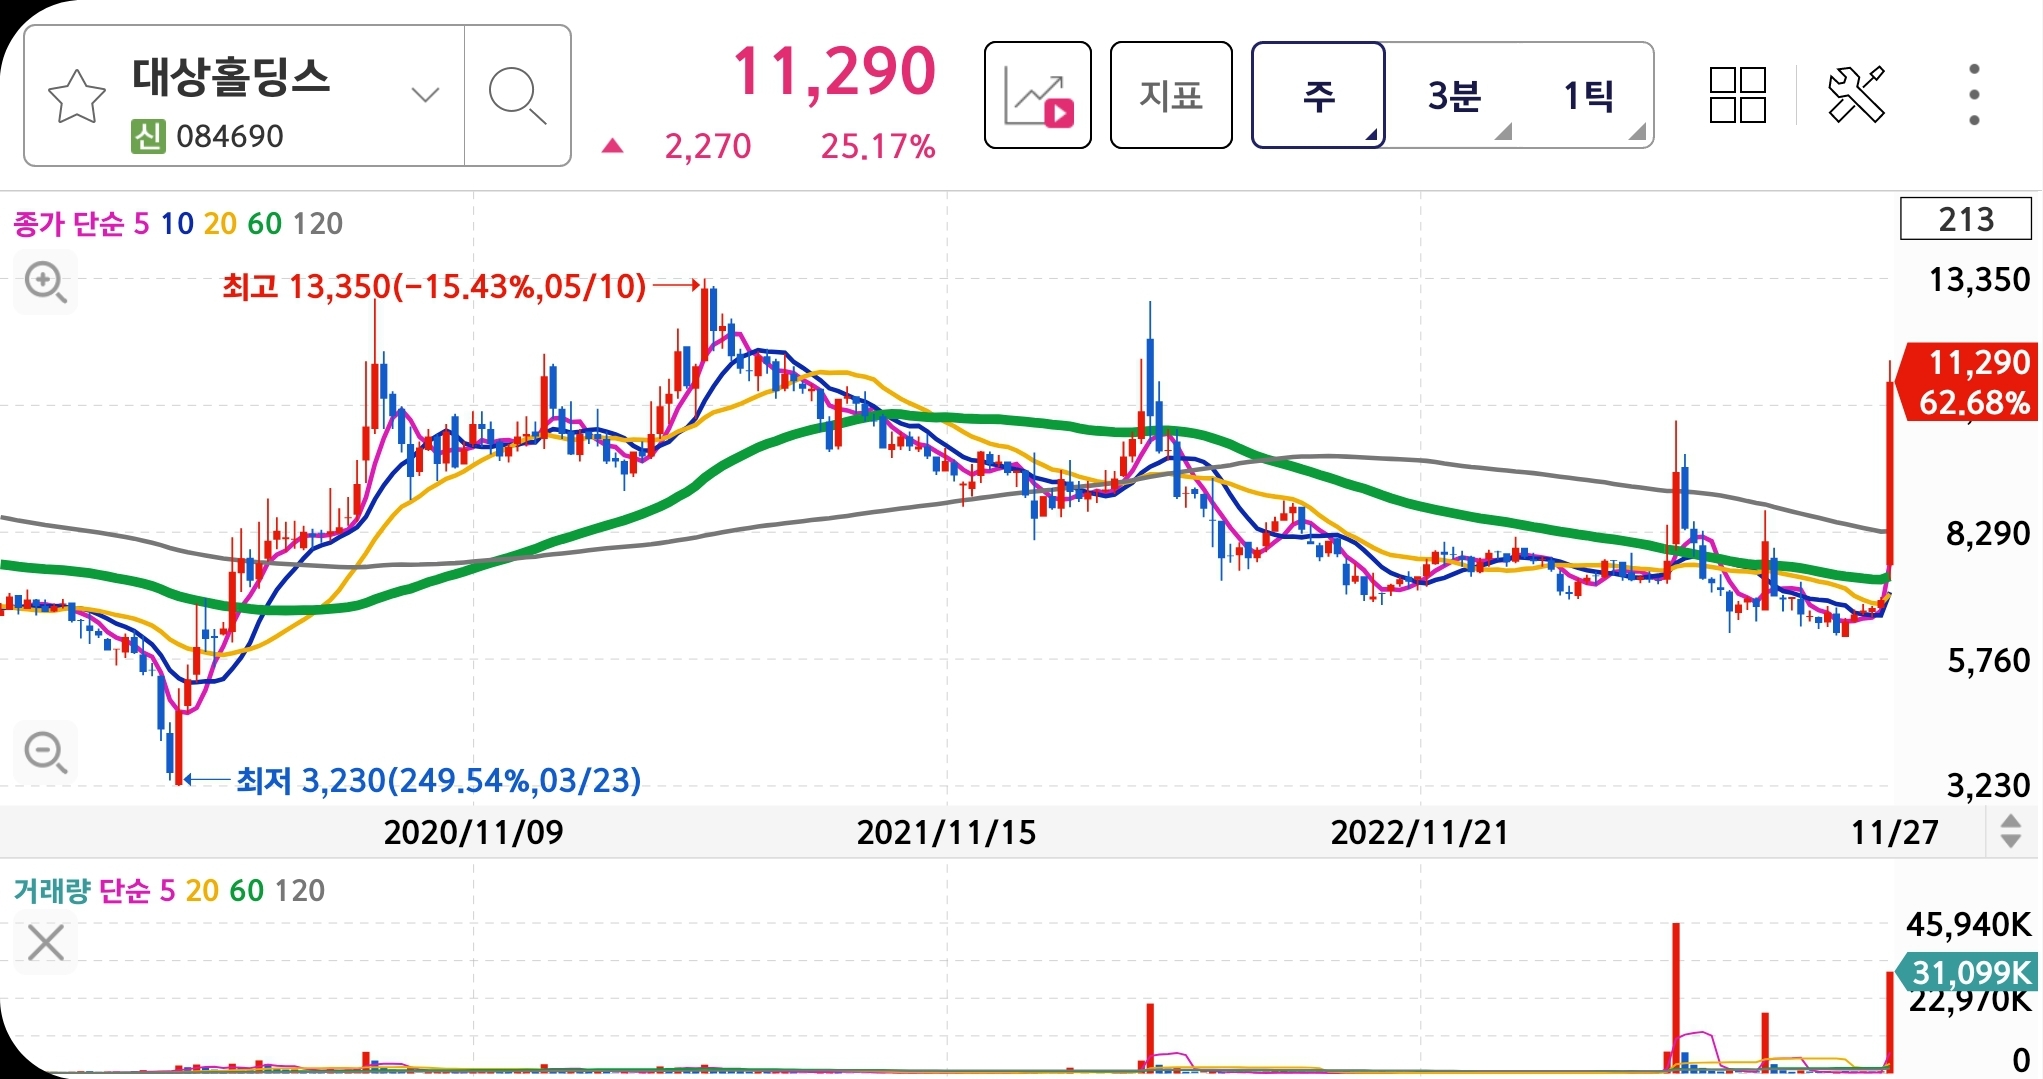Click the 11/27 date label
The image size is (2043, 1079).
[1895, 832]
